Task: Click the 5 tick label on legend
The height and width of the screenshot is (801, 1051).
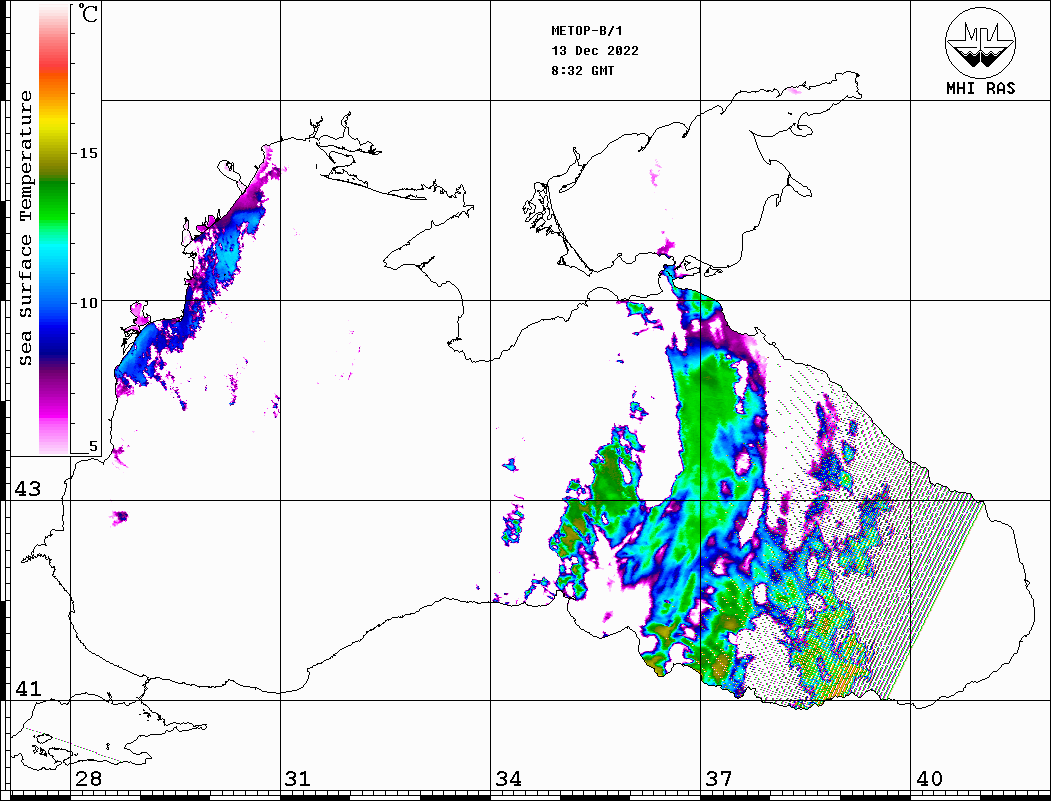Action: 94,447
